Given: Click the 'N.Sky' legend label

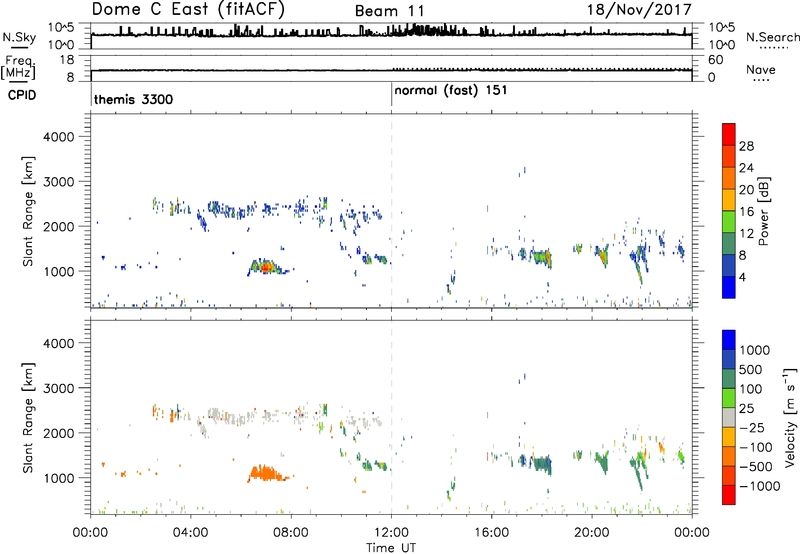Looking at the screenshot, I should coord(19,37).
